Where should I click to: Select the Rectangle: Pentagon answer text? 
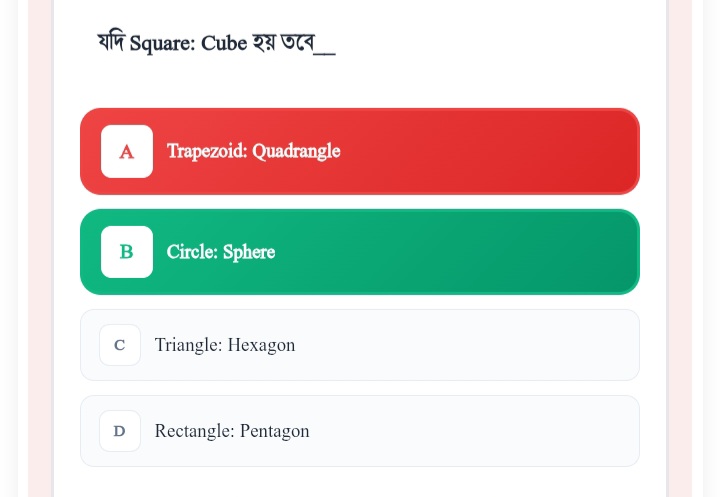[232, 431]
